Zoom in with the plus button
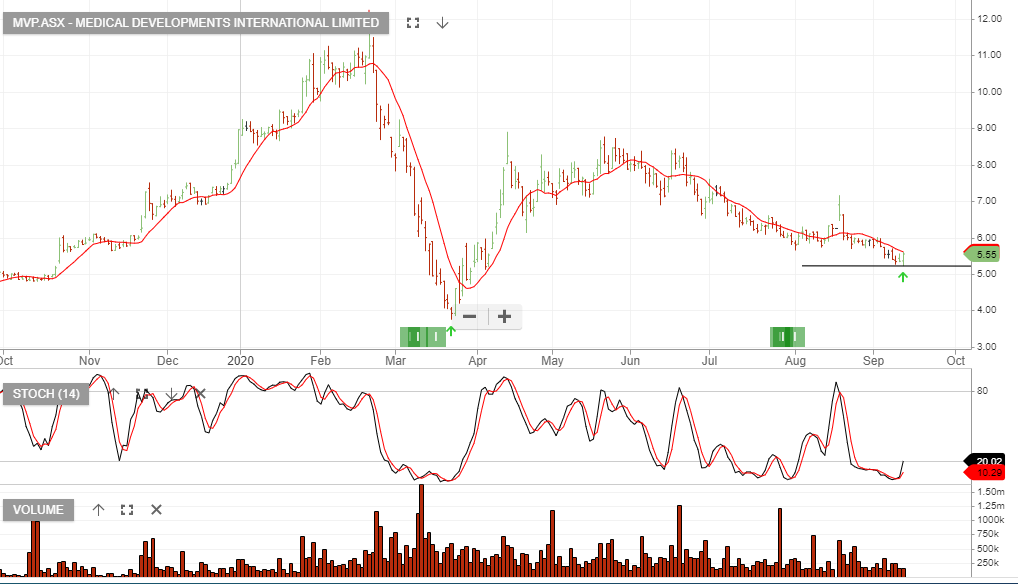 504,317
